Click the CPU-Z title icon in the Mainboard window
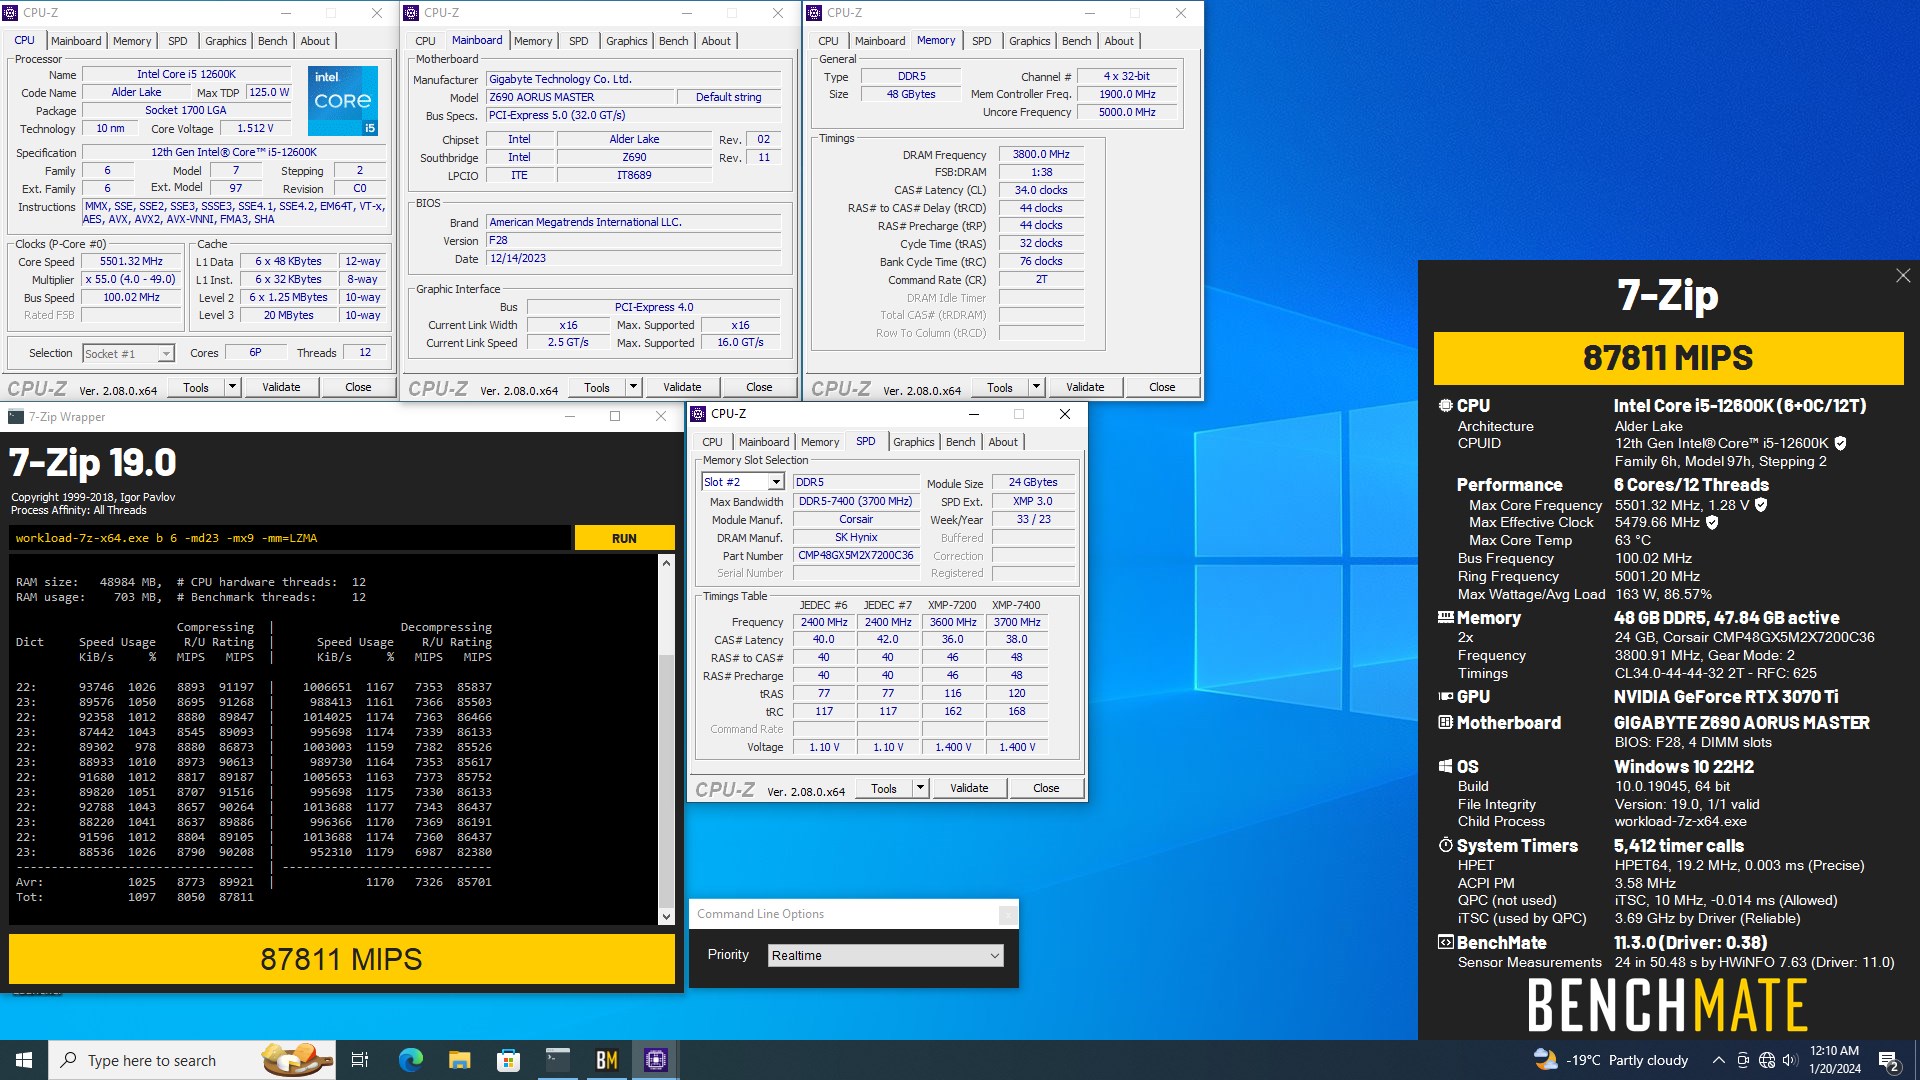The width and height of the screenshot is (1920, 1080). pos(411,13)
